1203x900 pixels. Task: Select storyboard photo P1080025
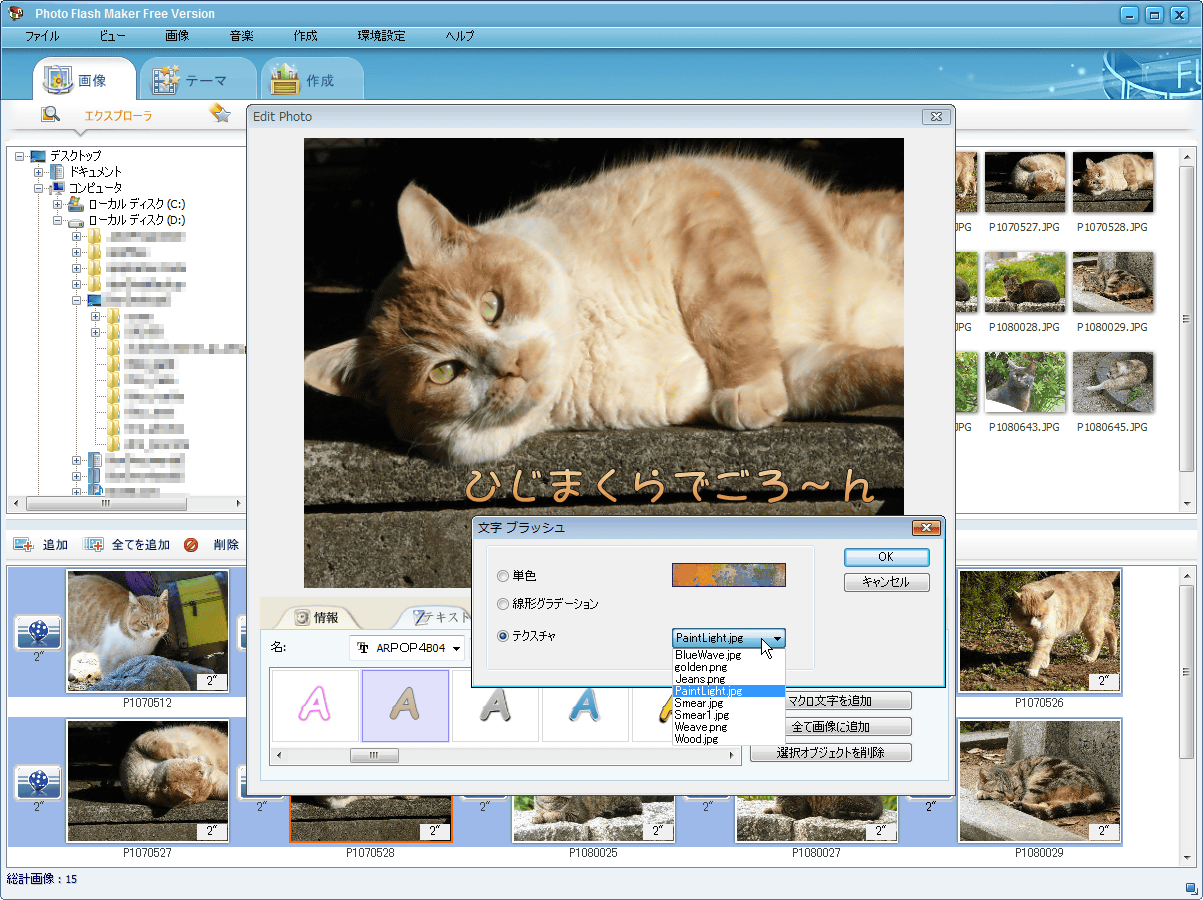[594, 820]
